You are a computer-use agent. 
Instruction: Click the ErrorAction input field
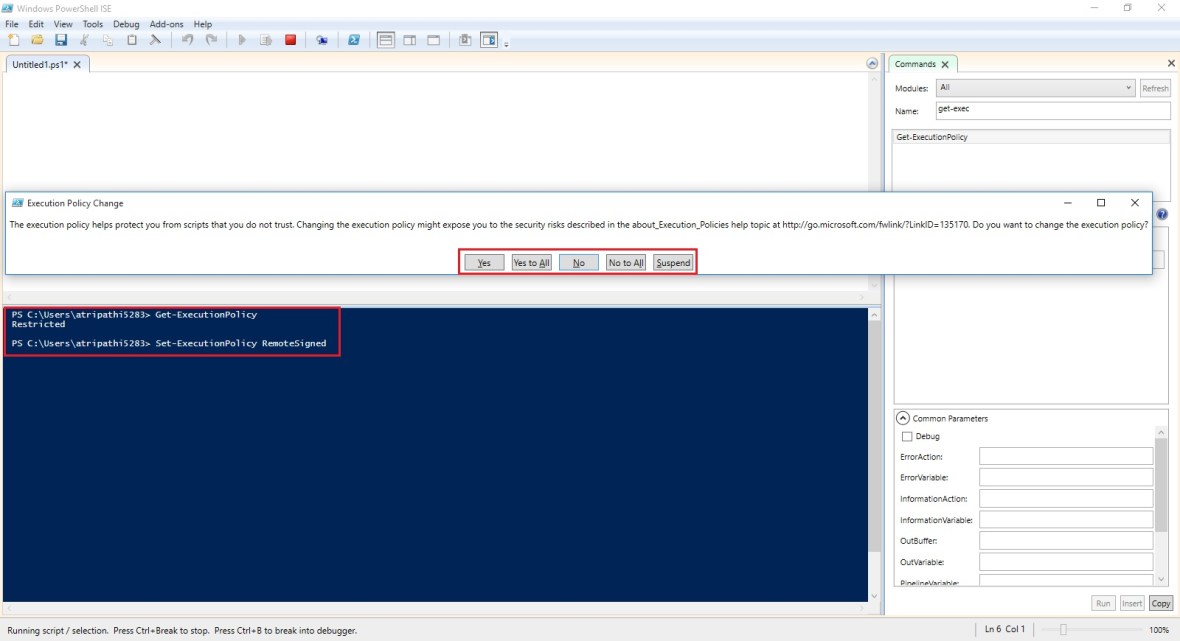[1065, 456]
